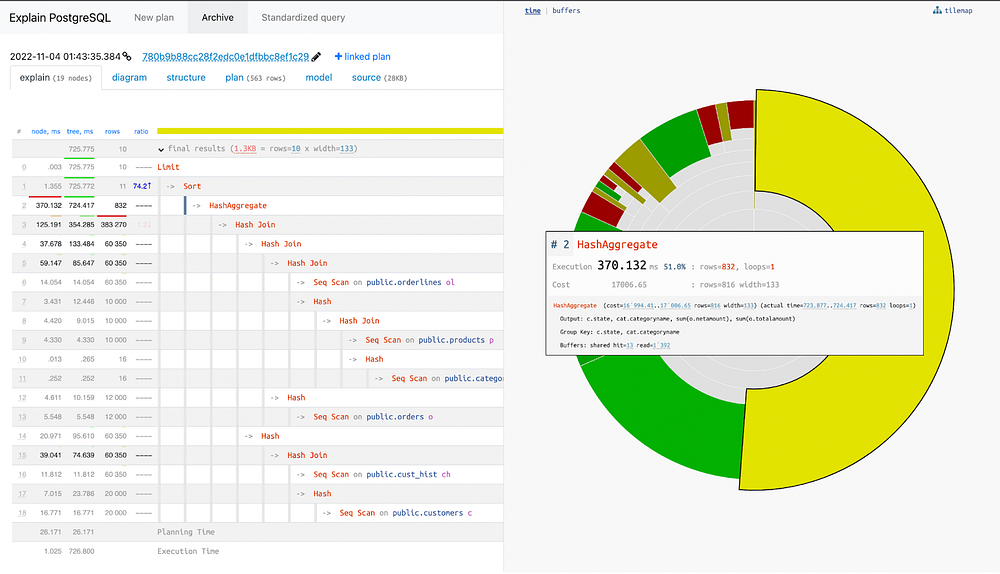
Task: Select Seq Scan on public.products p
Action: pyautogui.click(x=429, y=340)
